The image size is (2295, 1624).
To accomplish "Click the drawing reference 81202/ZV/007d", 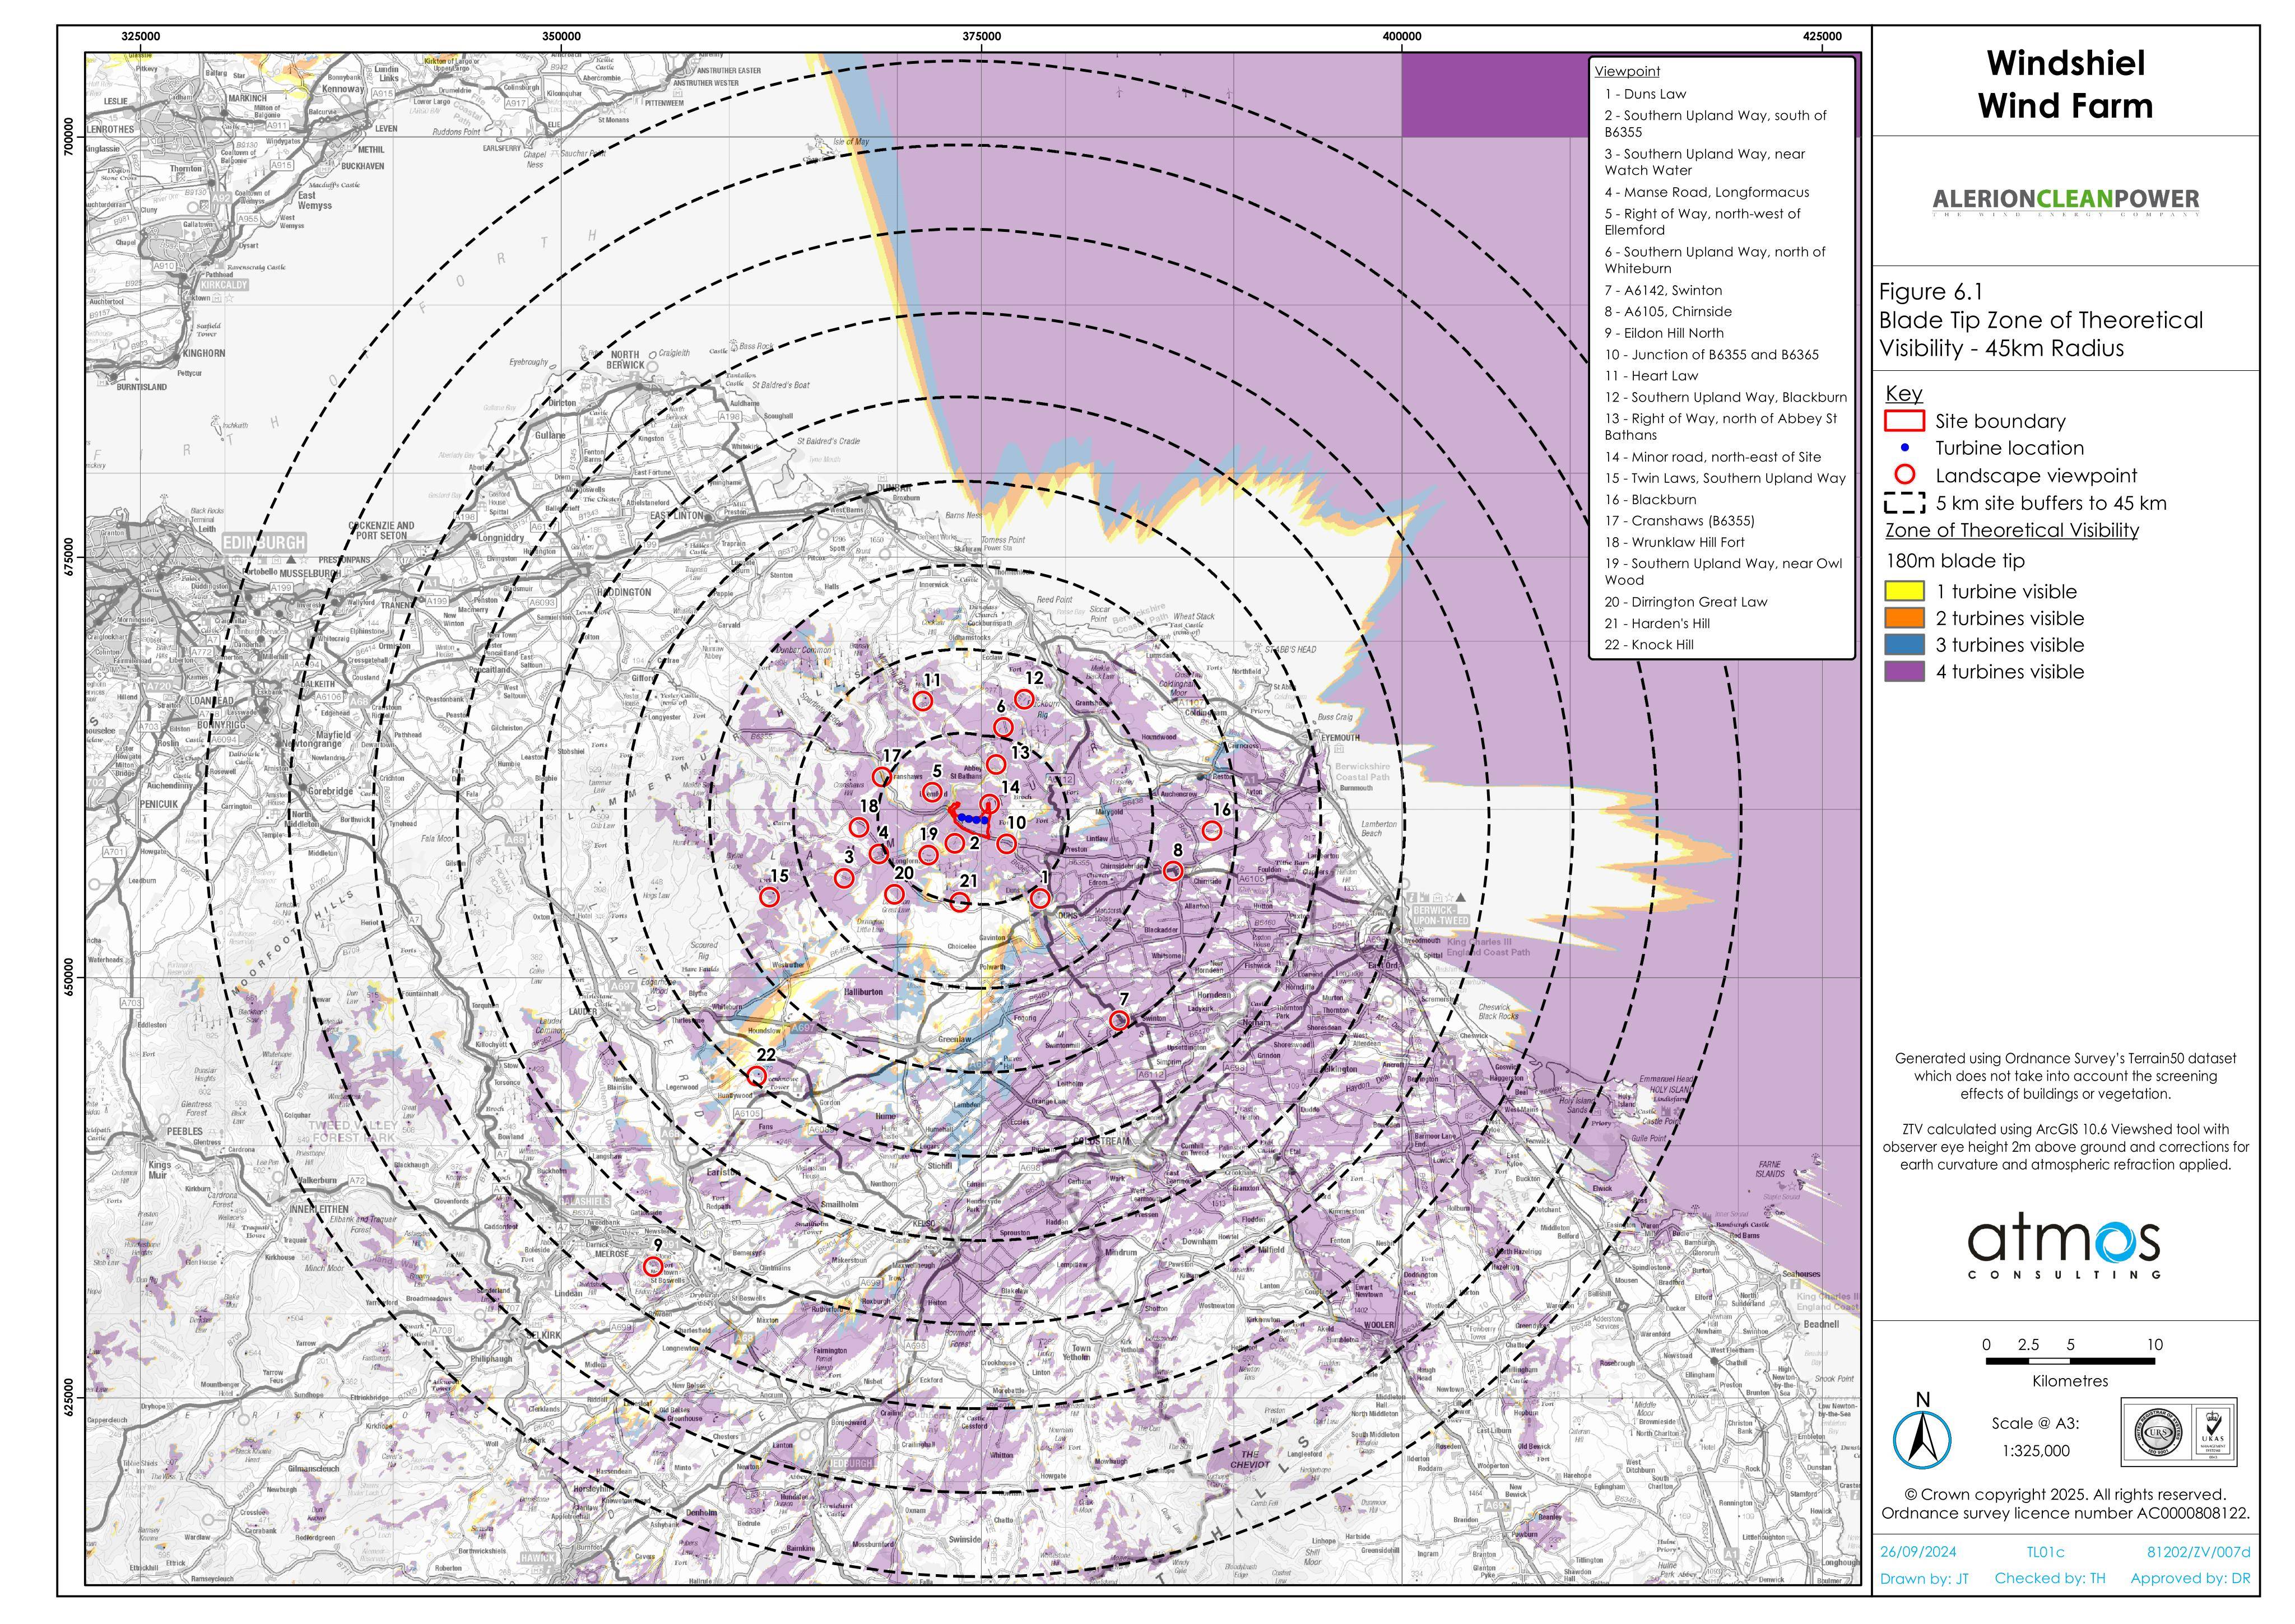I will point(2198,1552).
